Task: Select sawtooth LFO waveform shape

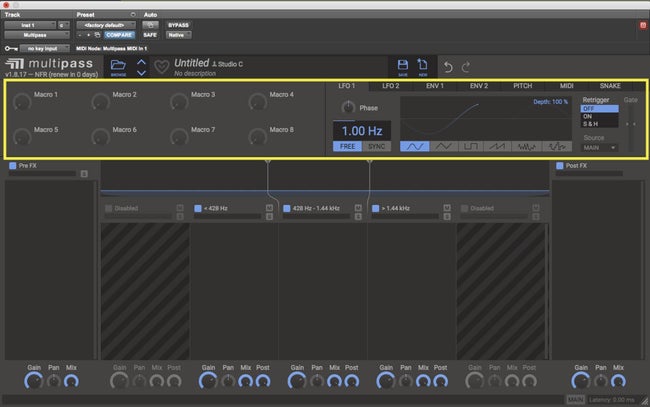Action: (498, 146)
